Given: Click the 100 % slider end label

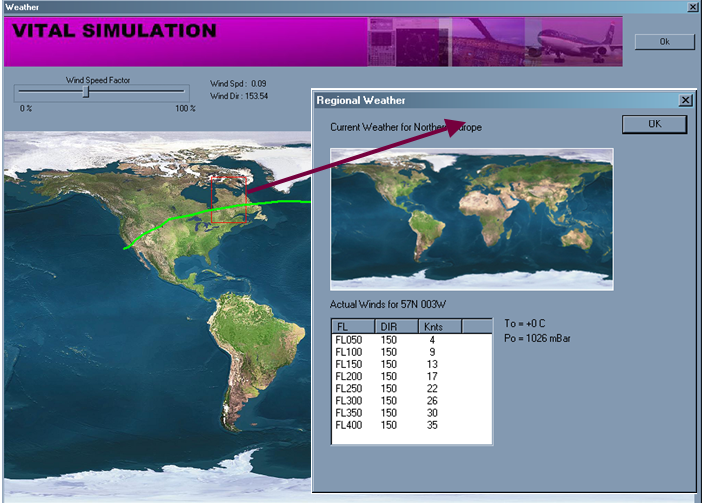Looking at the screenshot, I should point(185,108).
